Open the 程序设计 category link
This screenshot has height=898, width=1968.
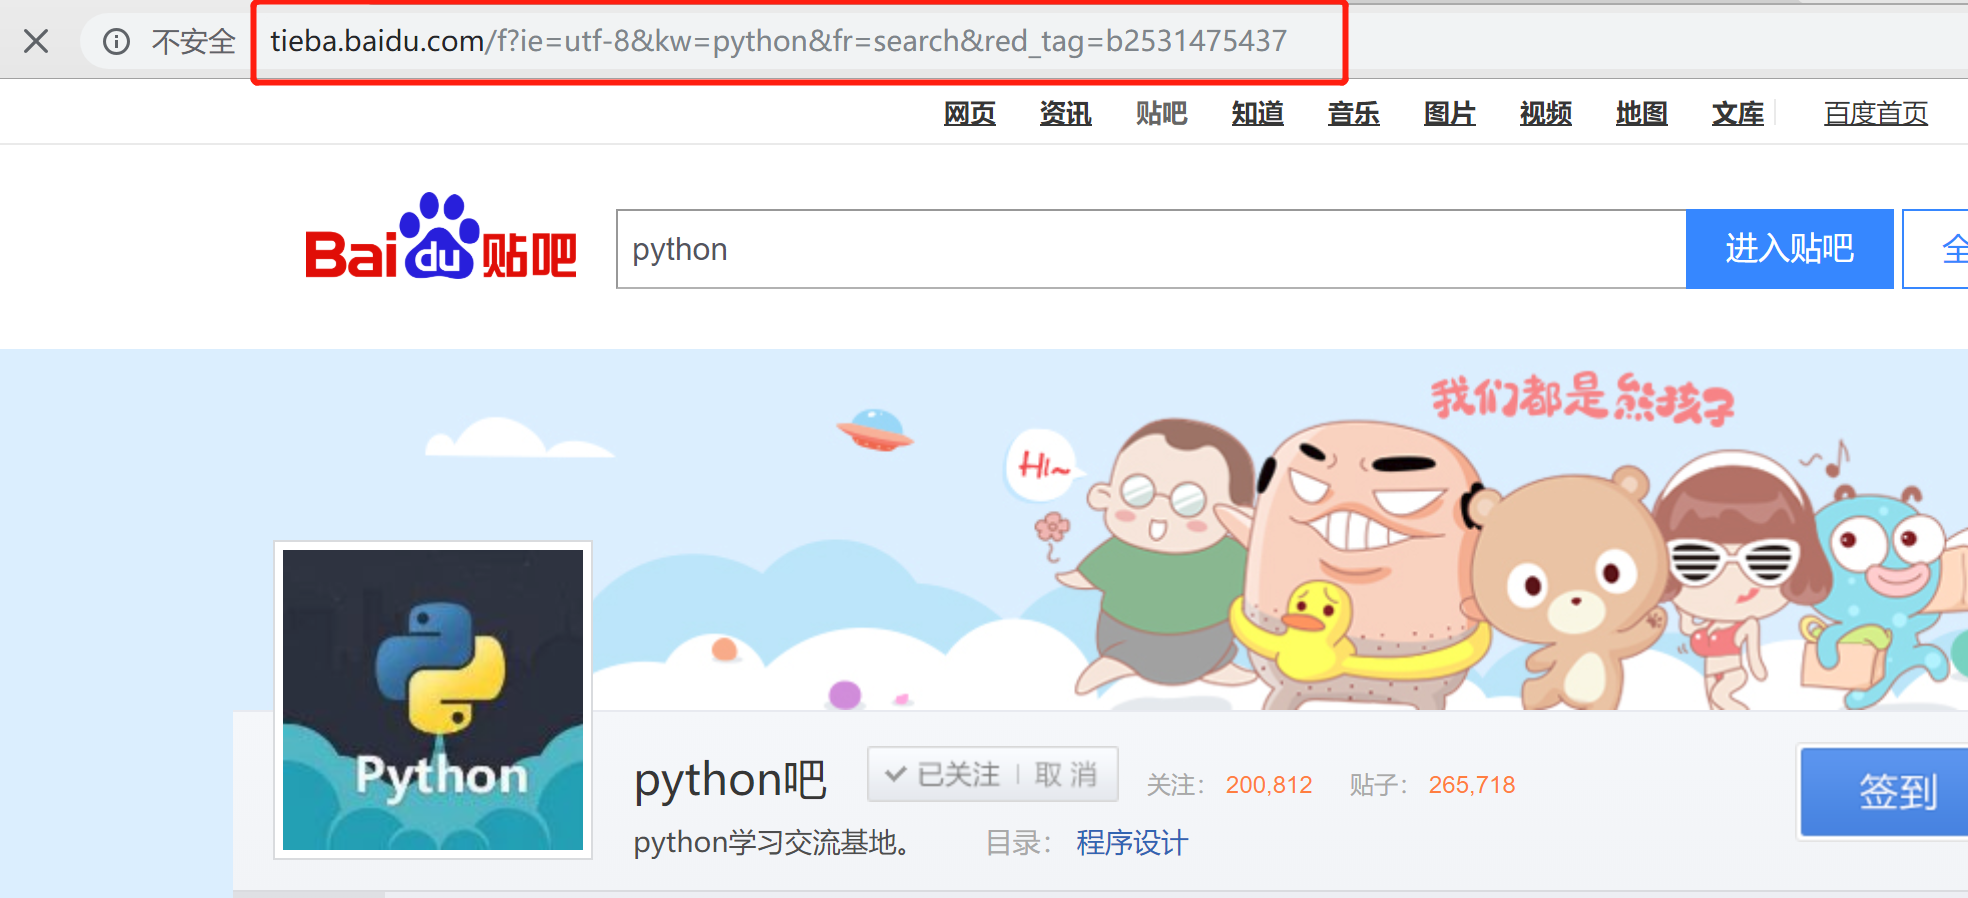pos(1132,843)
